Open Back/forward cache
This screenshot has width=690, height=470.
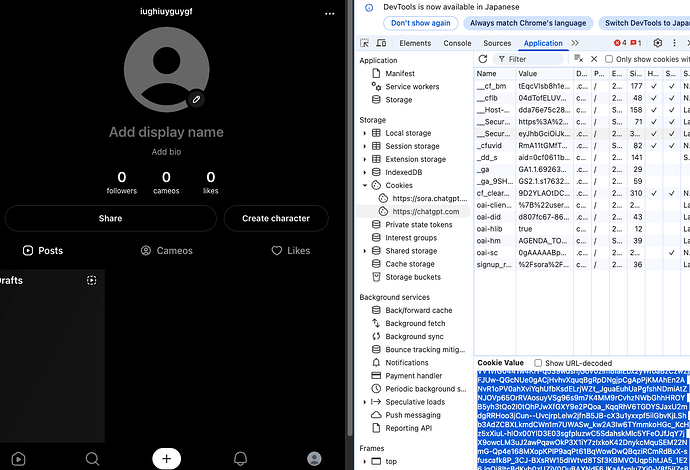(x=418, y=310)
